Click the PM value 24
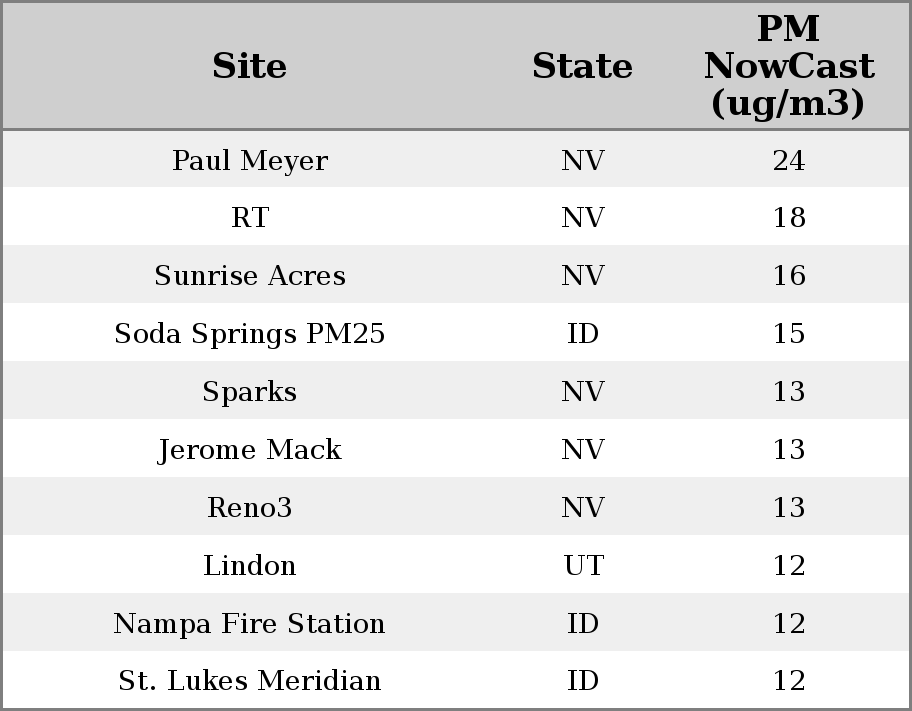 pyautogui.click(x=788, y=161)
